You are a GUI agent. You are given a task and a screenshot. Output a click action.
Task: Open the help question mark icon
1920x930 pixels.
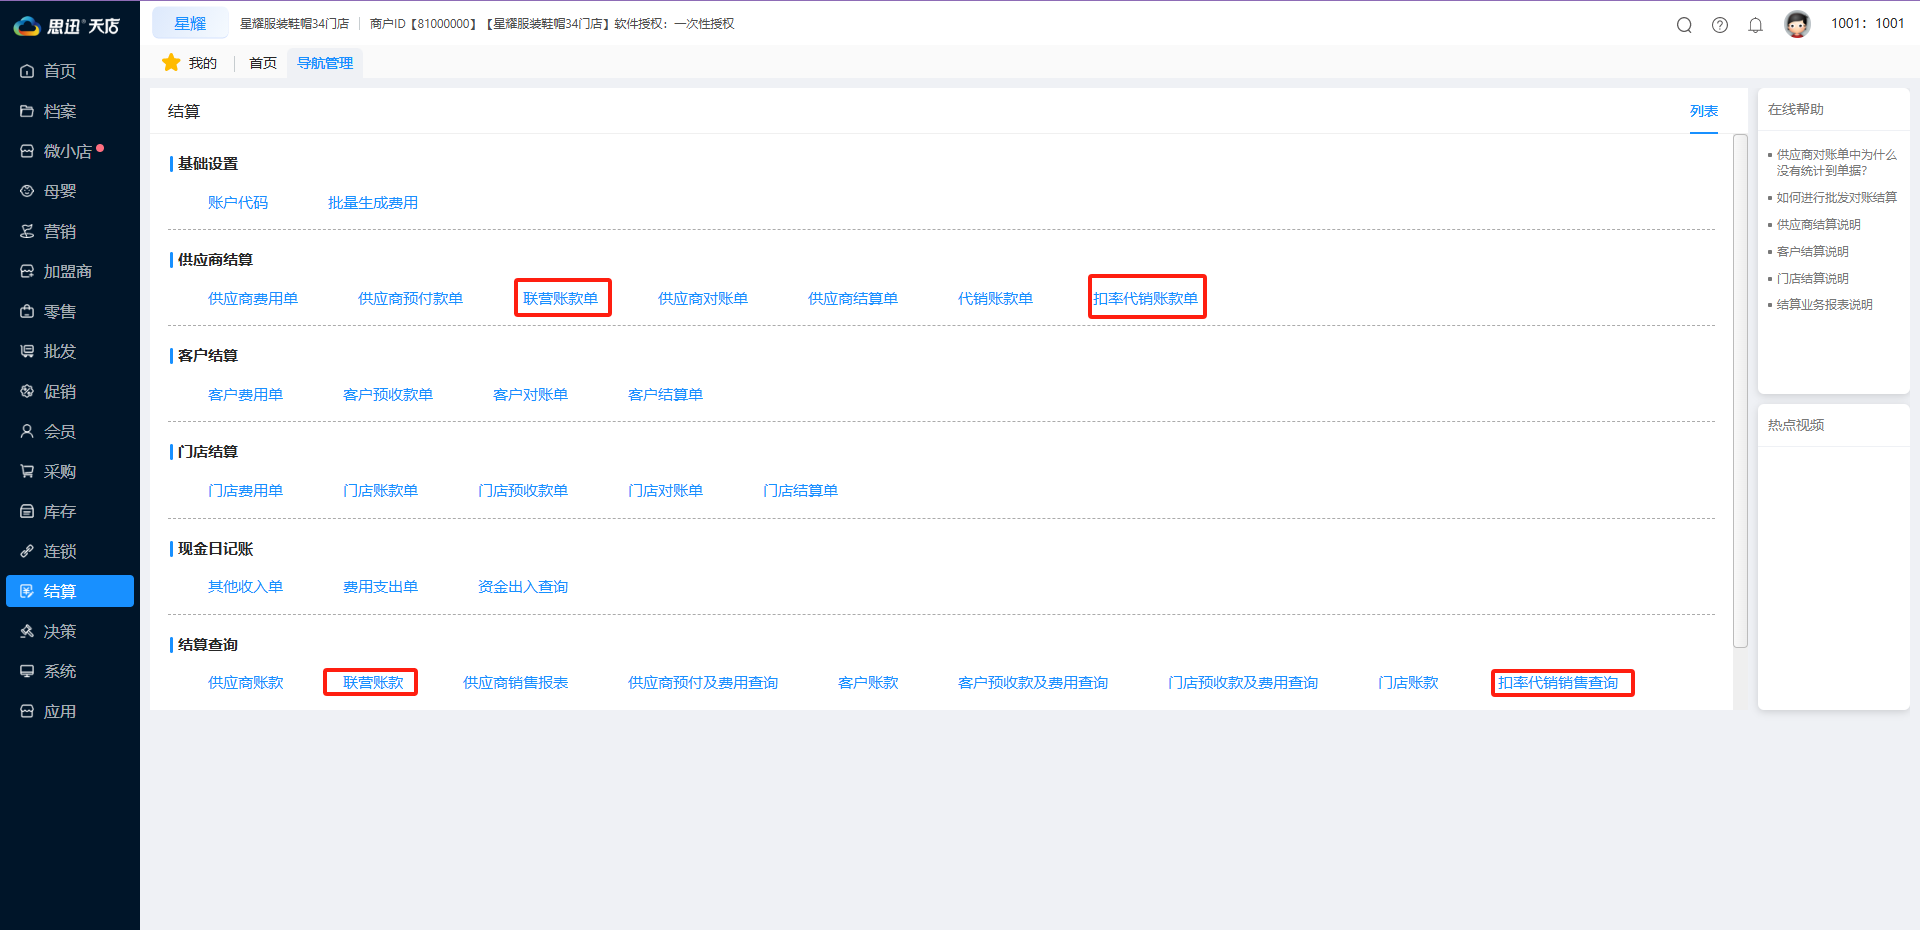coord(1720,25)
